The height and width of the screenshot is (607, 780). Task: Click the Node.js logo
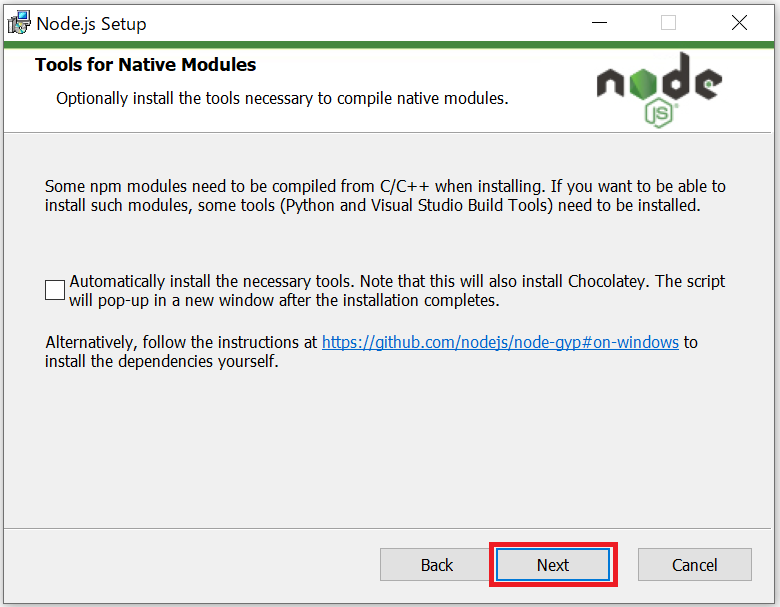click(659, 90)
